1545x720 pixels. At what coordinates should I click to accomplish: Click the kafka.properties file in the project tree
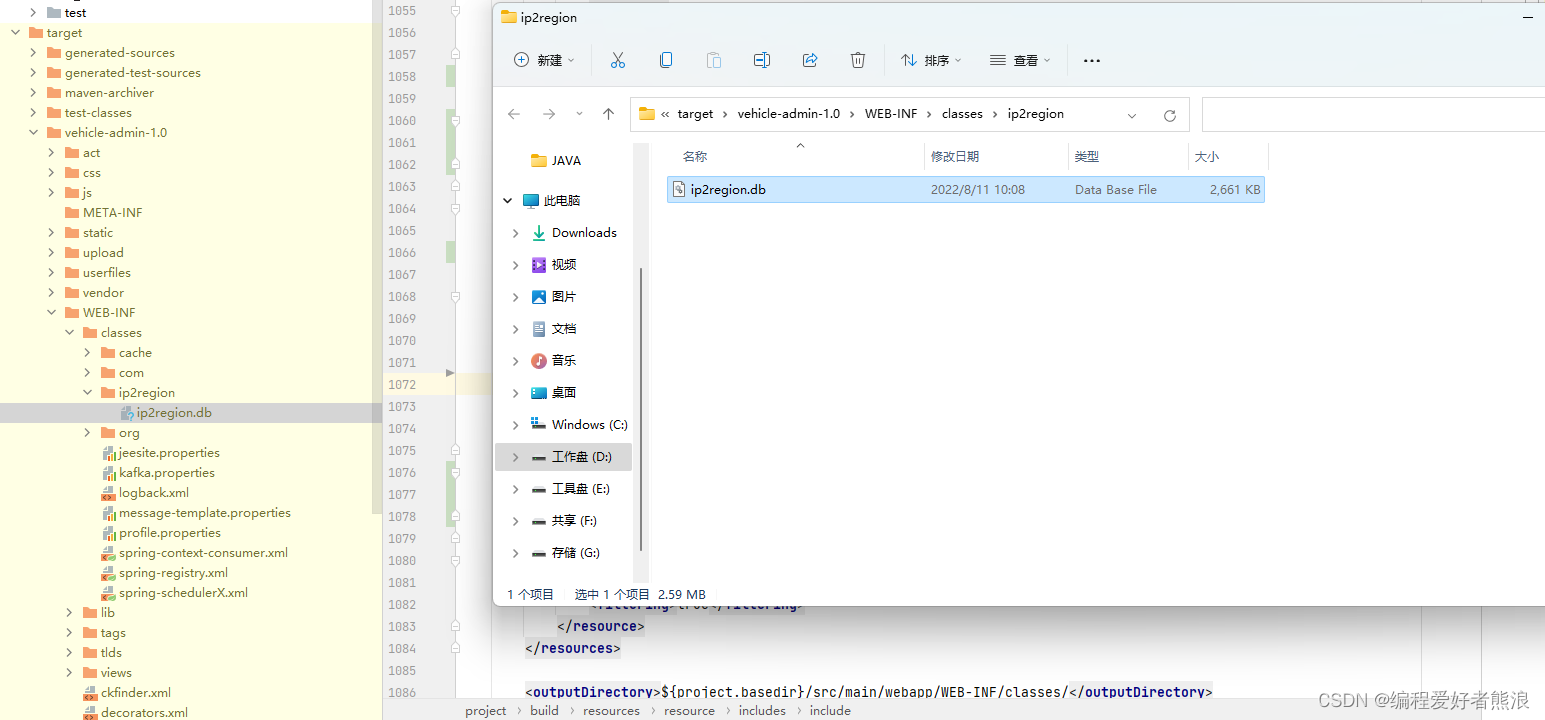click(x=168, y=472)
